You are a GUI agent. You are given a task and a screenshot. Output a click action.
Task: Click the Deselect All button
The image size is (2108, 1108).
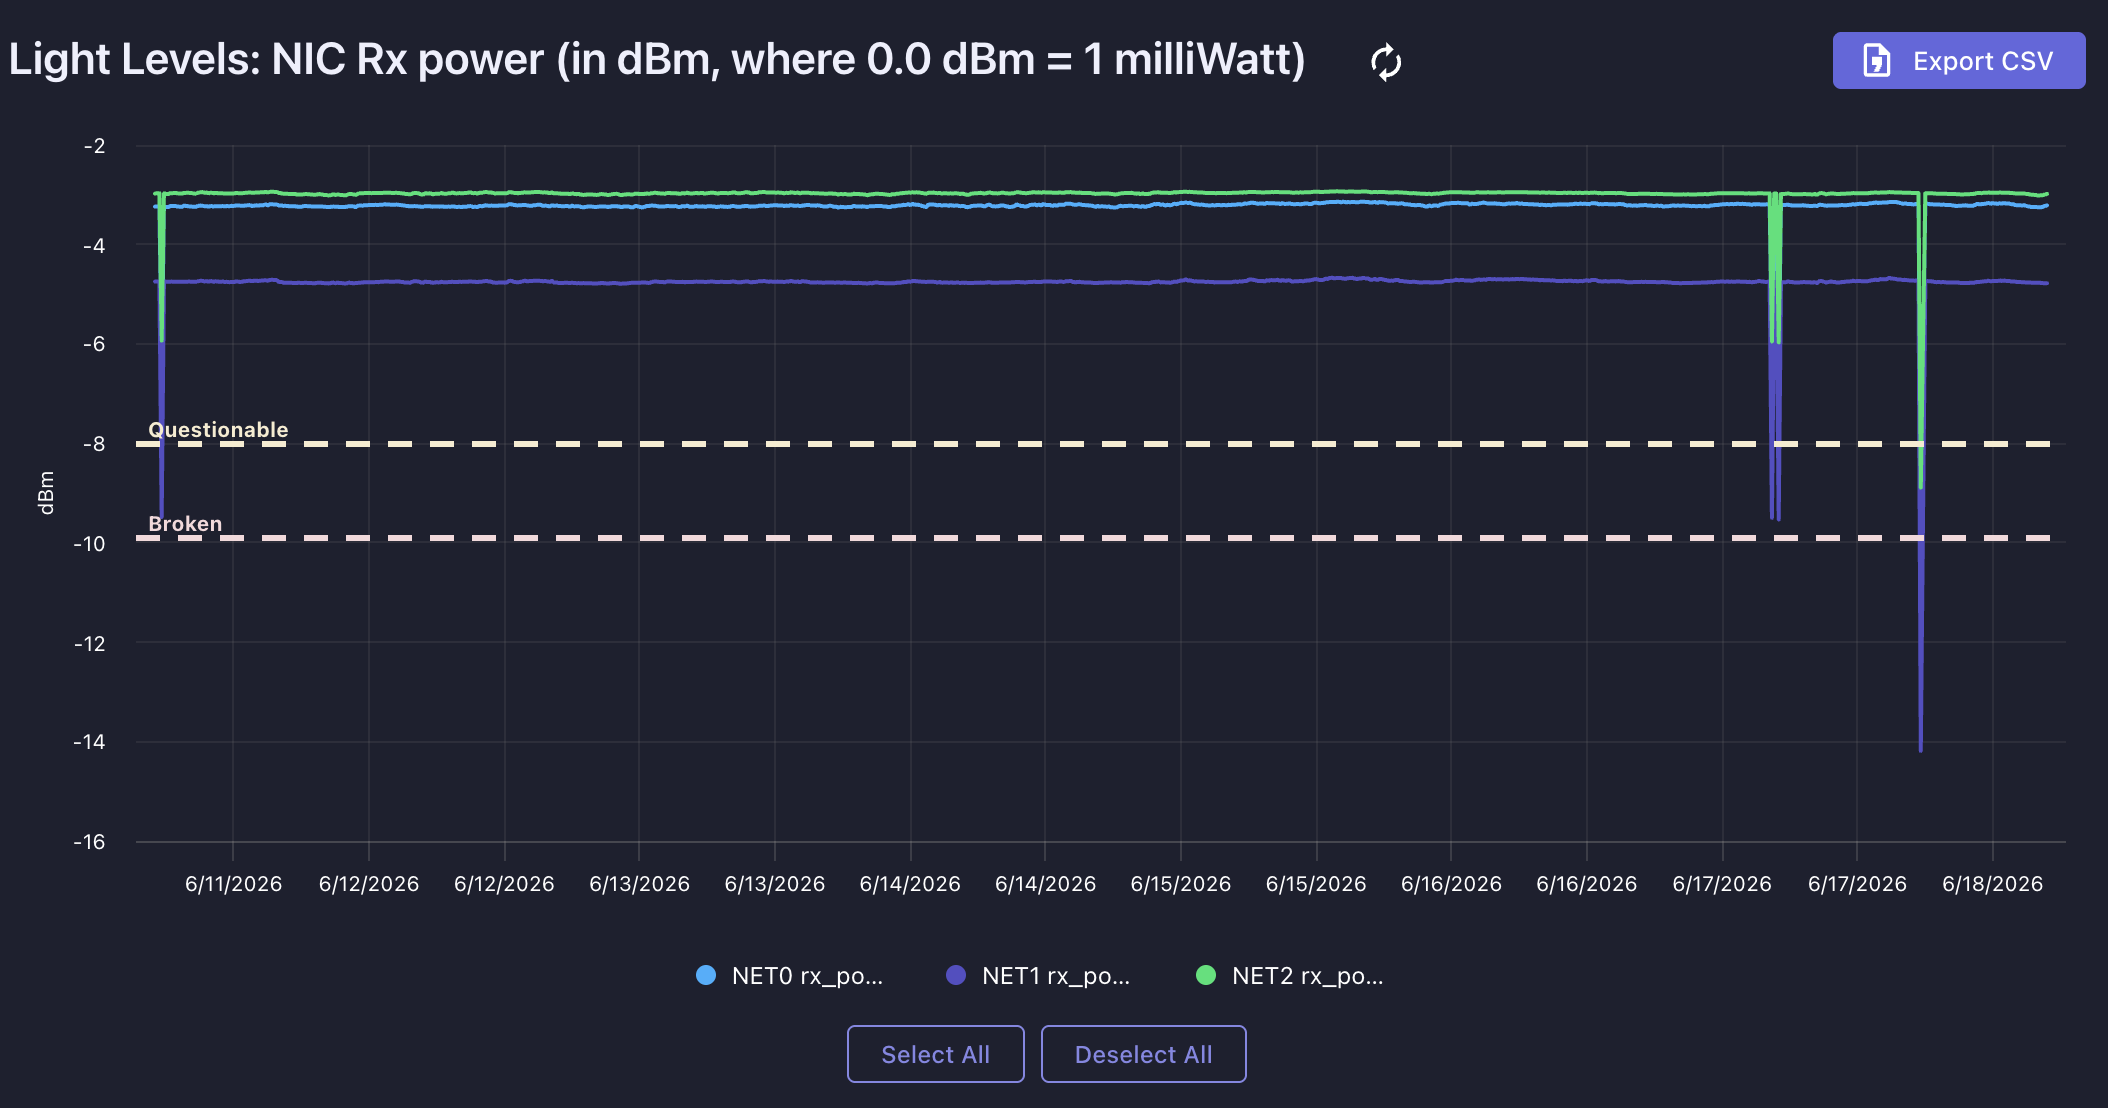click(1144, 1054)
